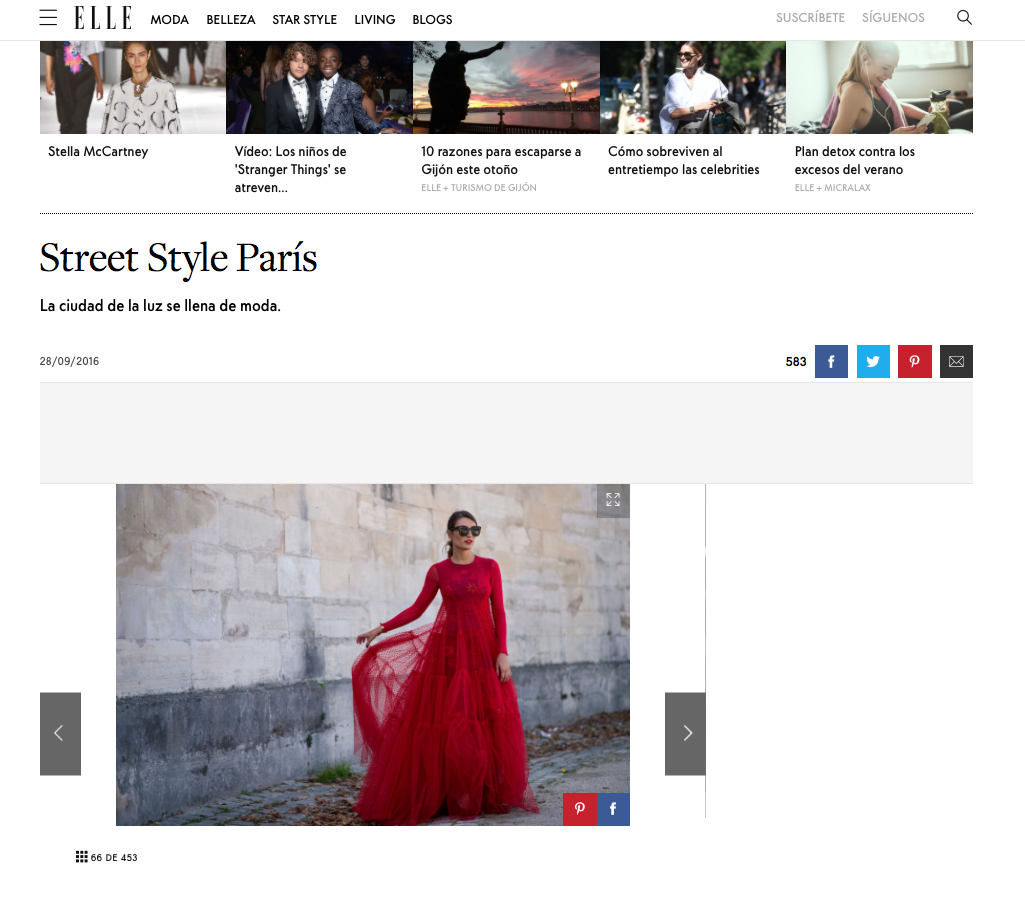
Task: Click ELLE + MICRALAX label
Action: point(832,188)
